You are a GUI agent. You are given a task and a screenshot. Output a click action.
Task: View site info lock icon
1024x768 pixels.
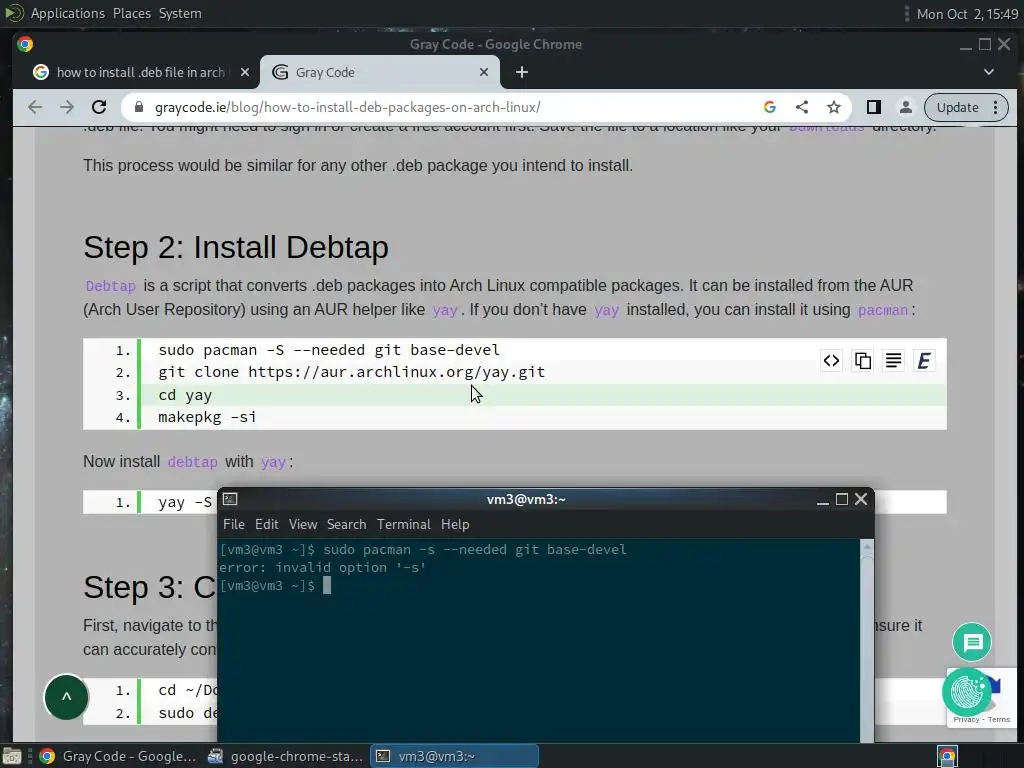click(x=138, y=107)
